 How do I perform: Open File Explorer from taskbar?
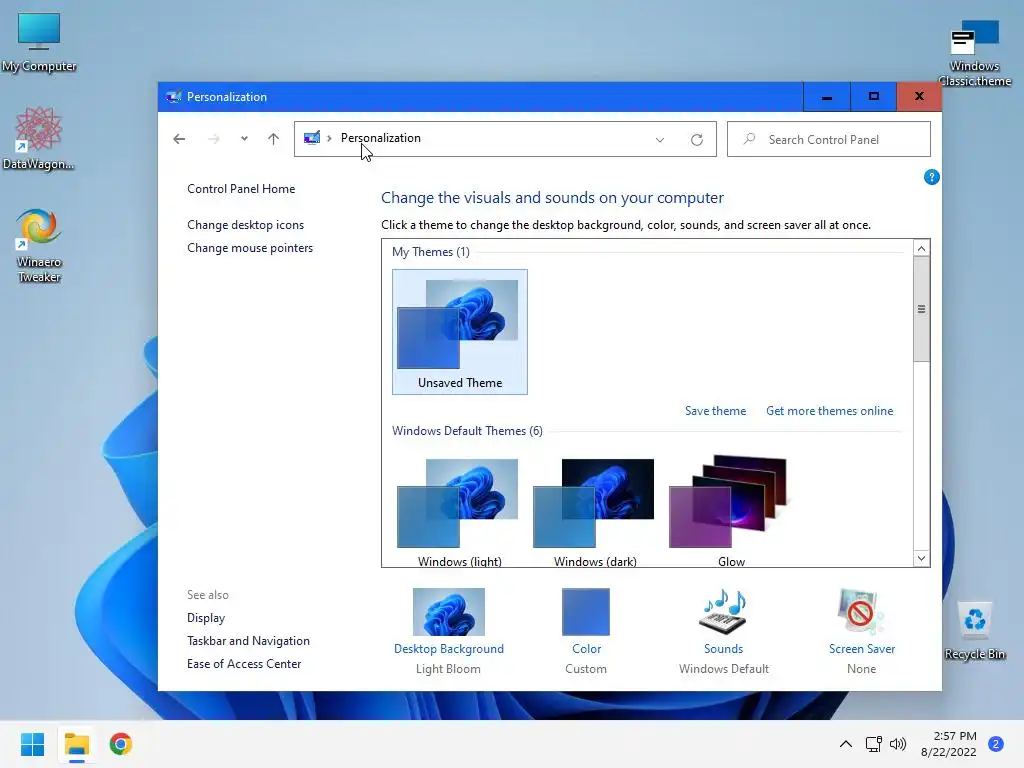pos(76,744)
